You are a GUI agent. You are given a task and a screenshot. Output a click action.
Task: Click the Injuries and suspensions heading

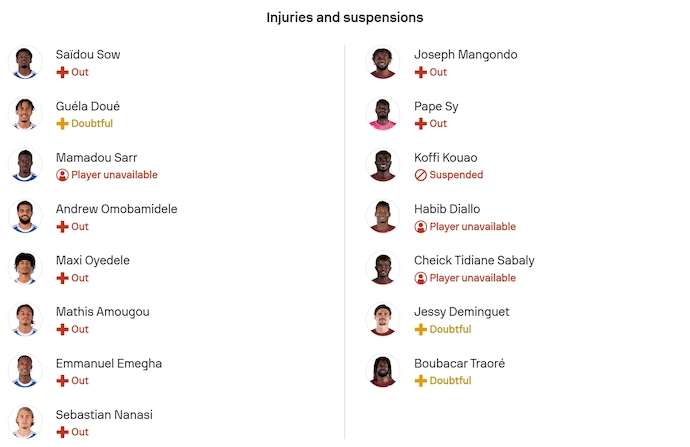click(344, 18)
